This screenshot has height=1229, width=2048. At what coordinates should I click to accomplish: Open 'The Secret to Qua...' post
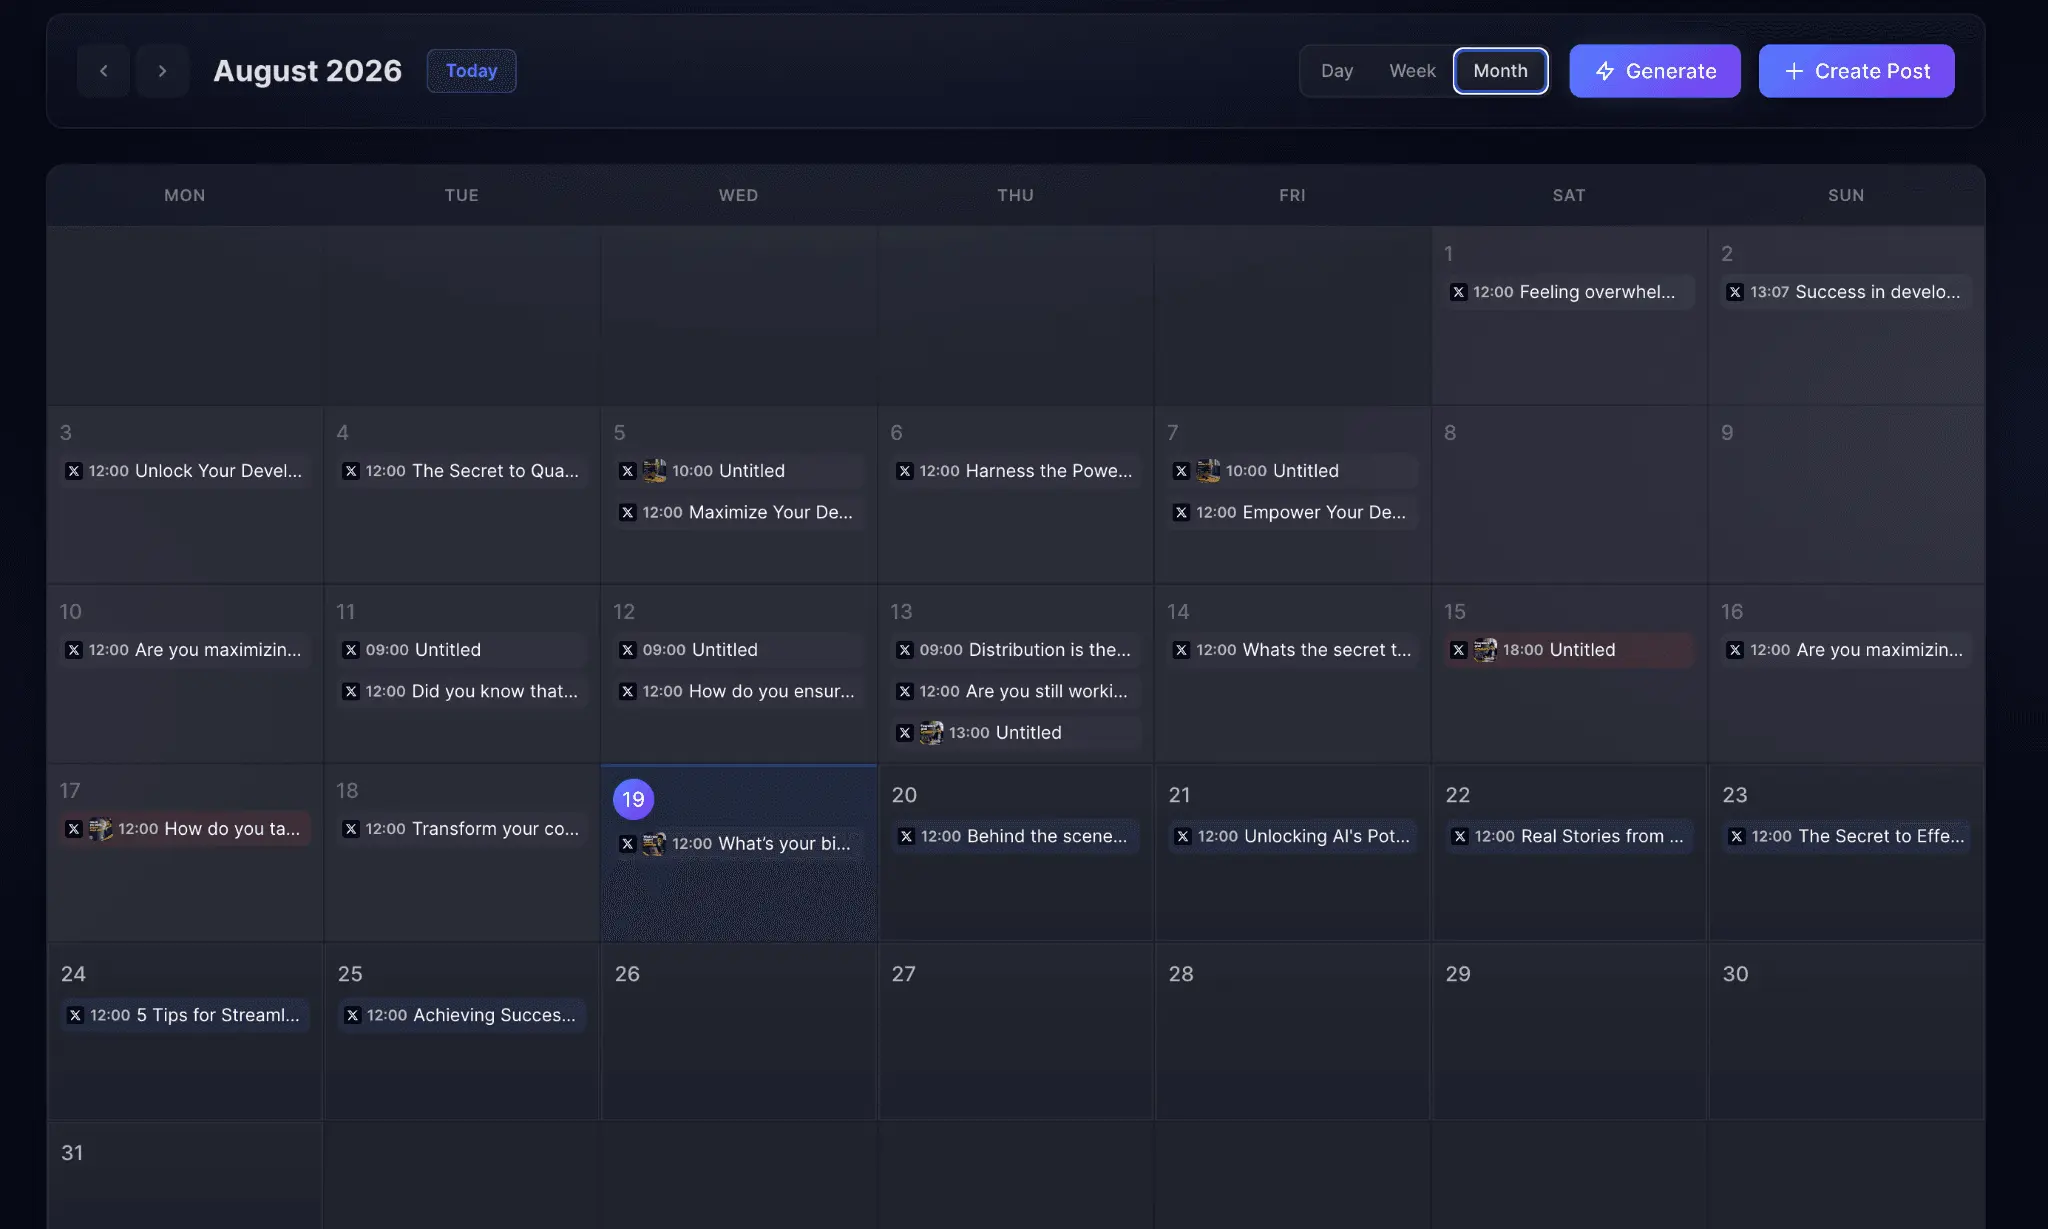(462, 471)
